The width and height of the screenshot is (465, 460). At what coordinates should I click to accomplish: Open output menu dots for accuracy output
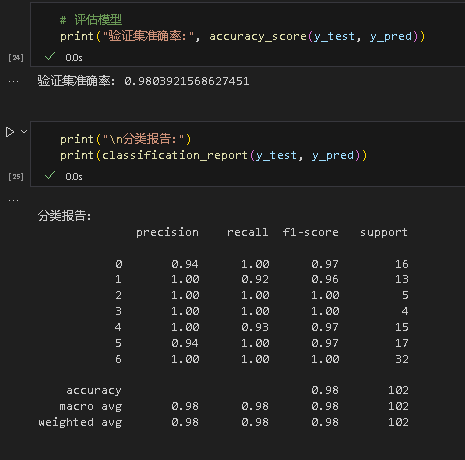[14, 82]
